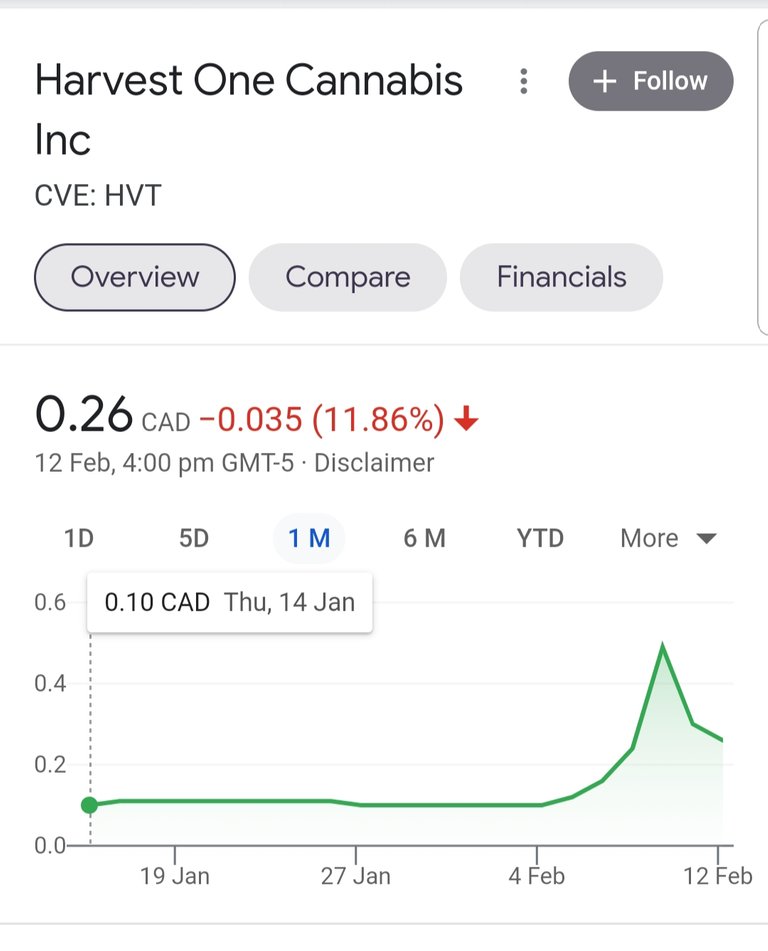Click the dropdown arrow beside More
Screen dimensions: 768x951
[x=707, y=539]
